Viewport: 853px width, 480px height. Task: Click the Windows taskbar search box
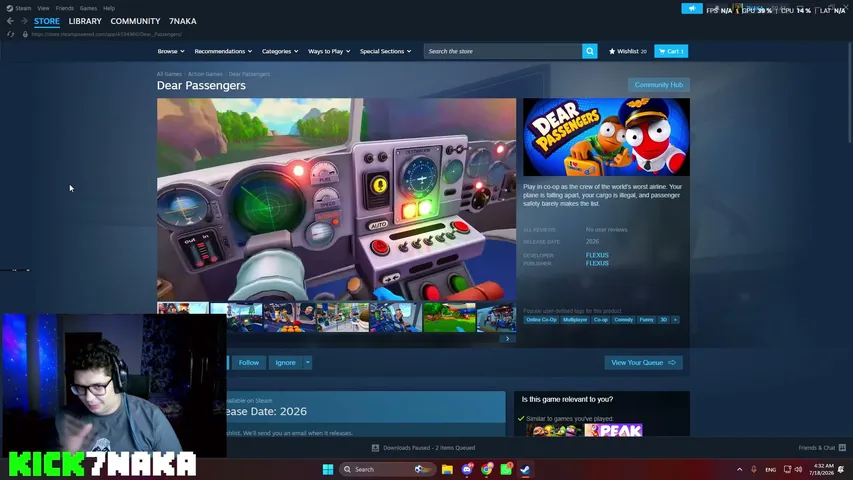coord(387,469)
